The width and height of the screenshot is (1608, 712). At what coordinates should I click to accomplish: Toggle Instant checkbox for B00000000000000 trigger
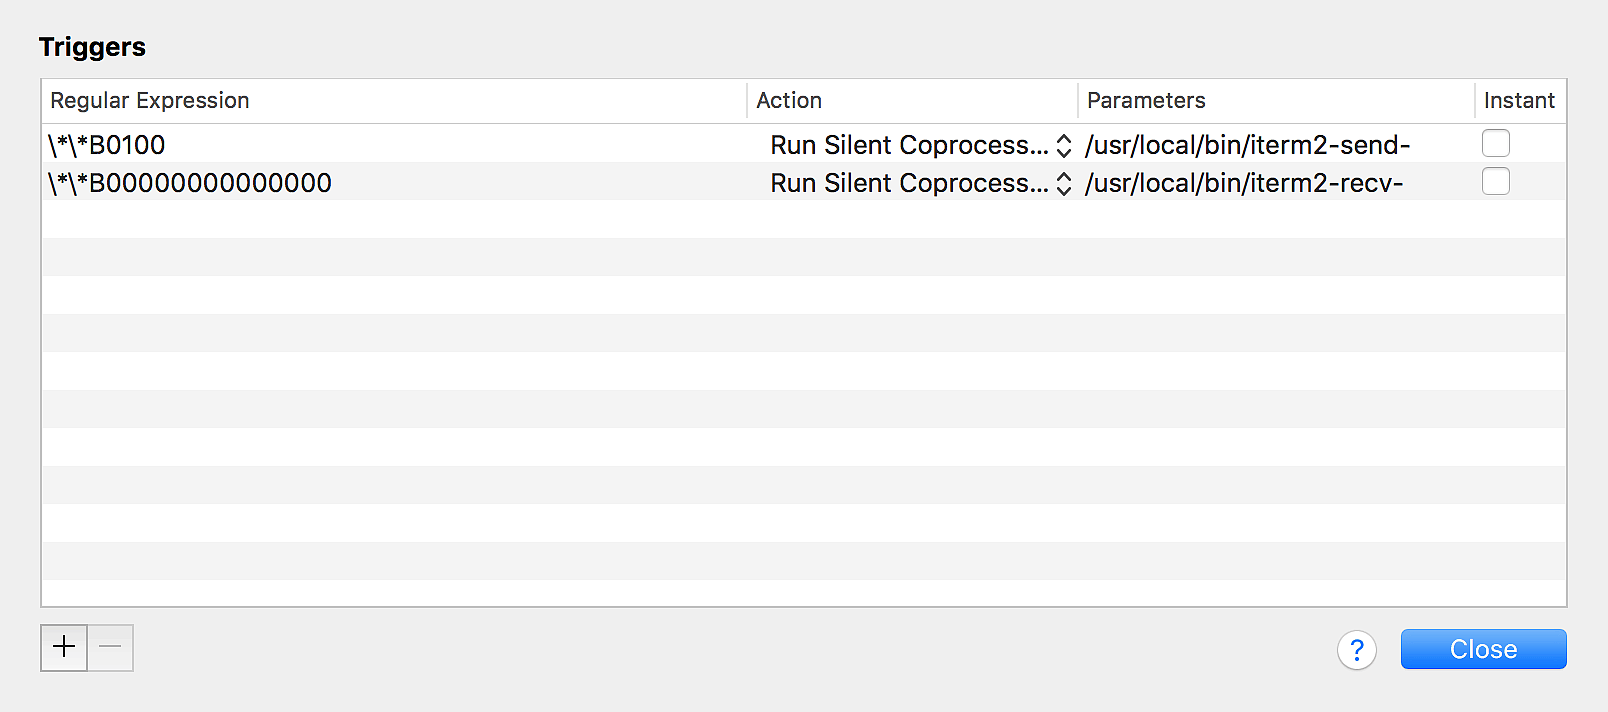[x=1495, y=182]
